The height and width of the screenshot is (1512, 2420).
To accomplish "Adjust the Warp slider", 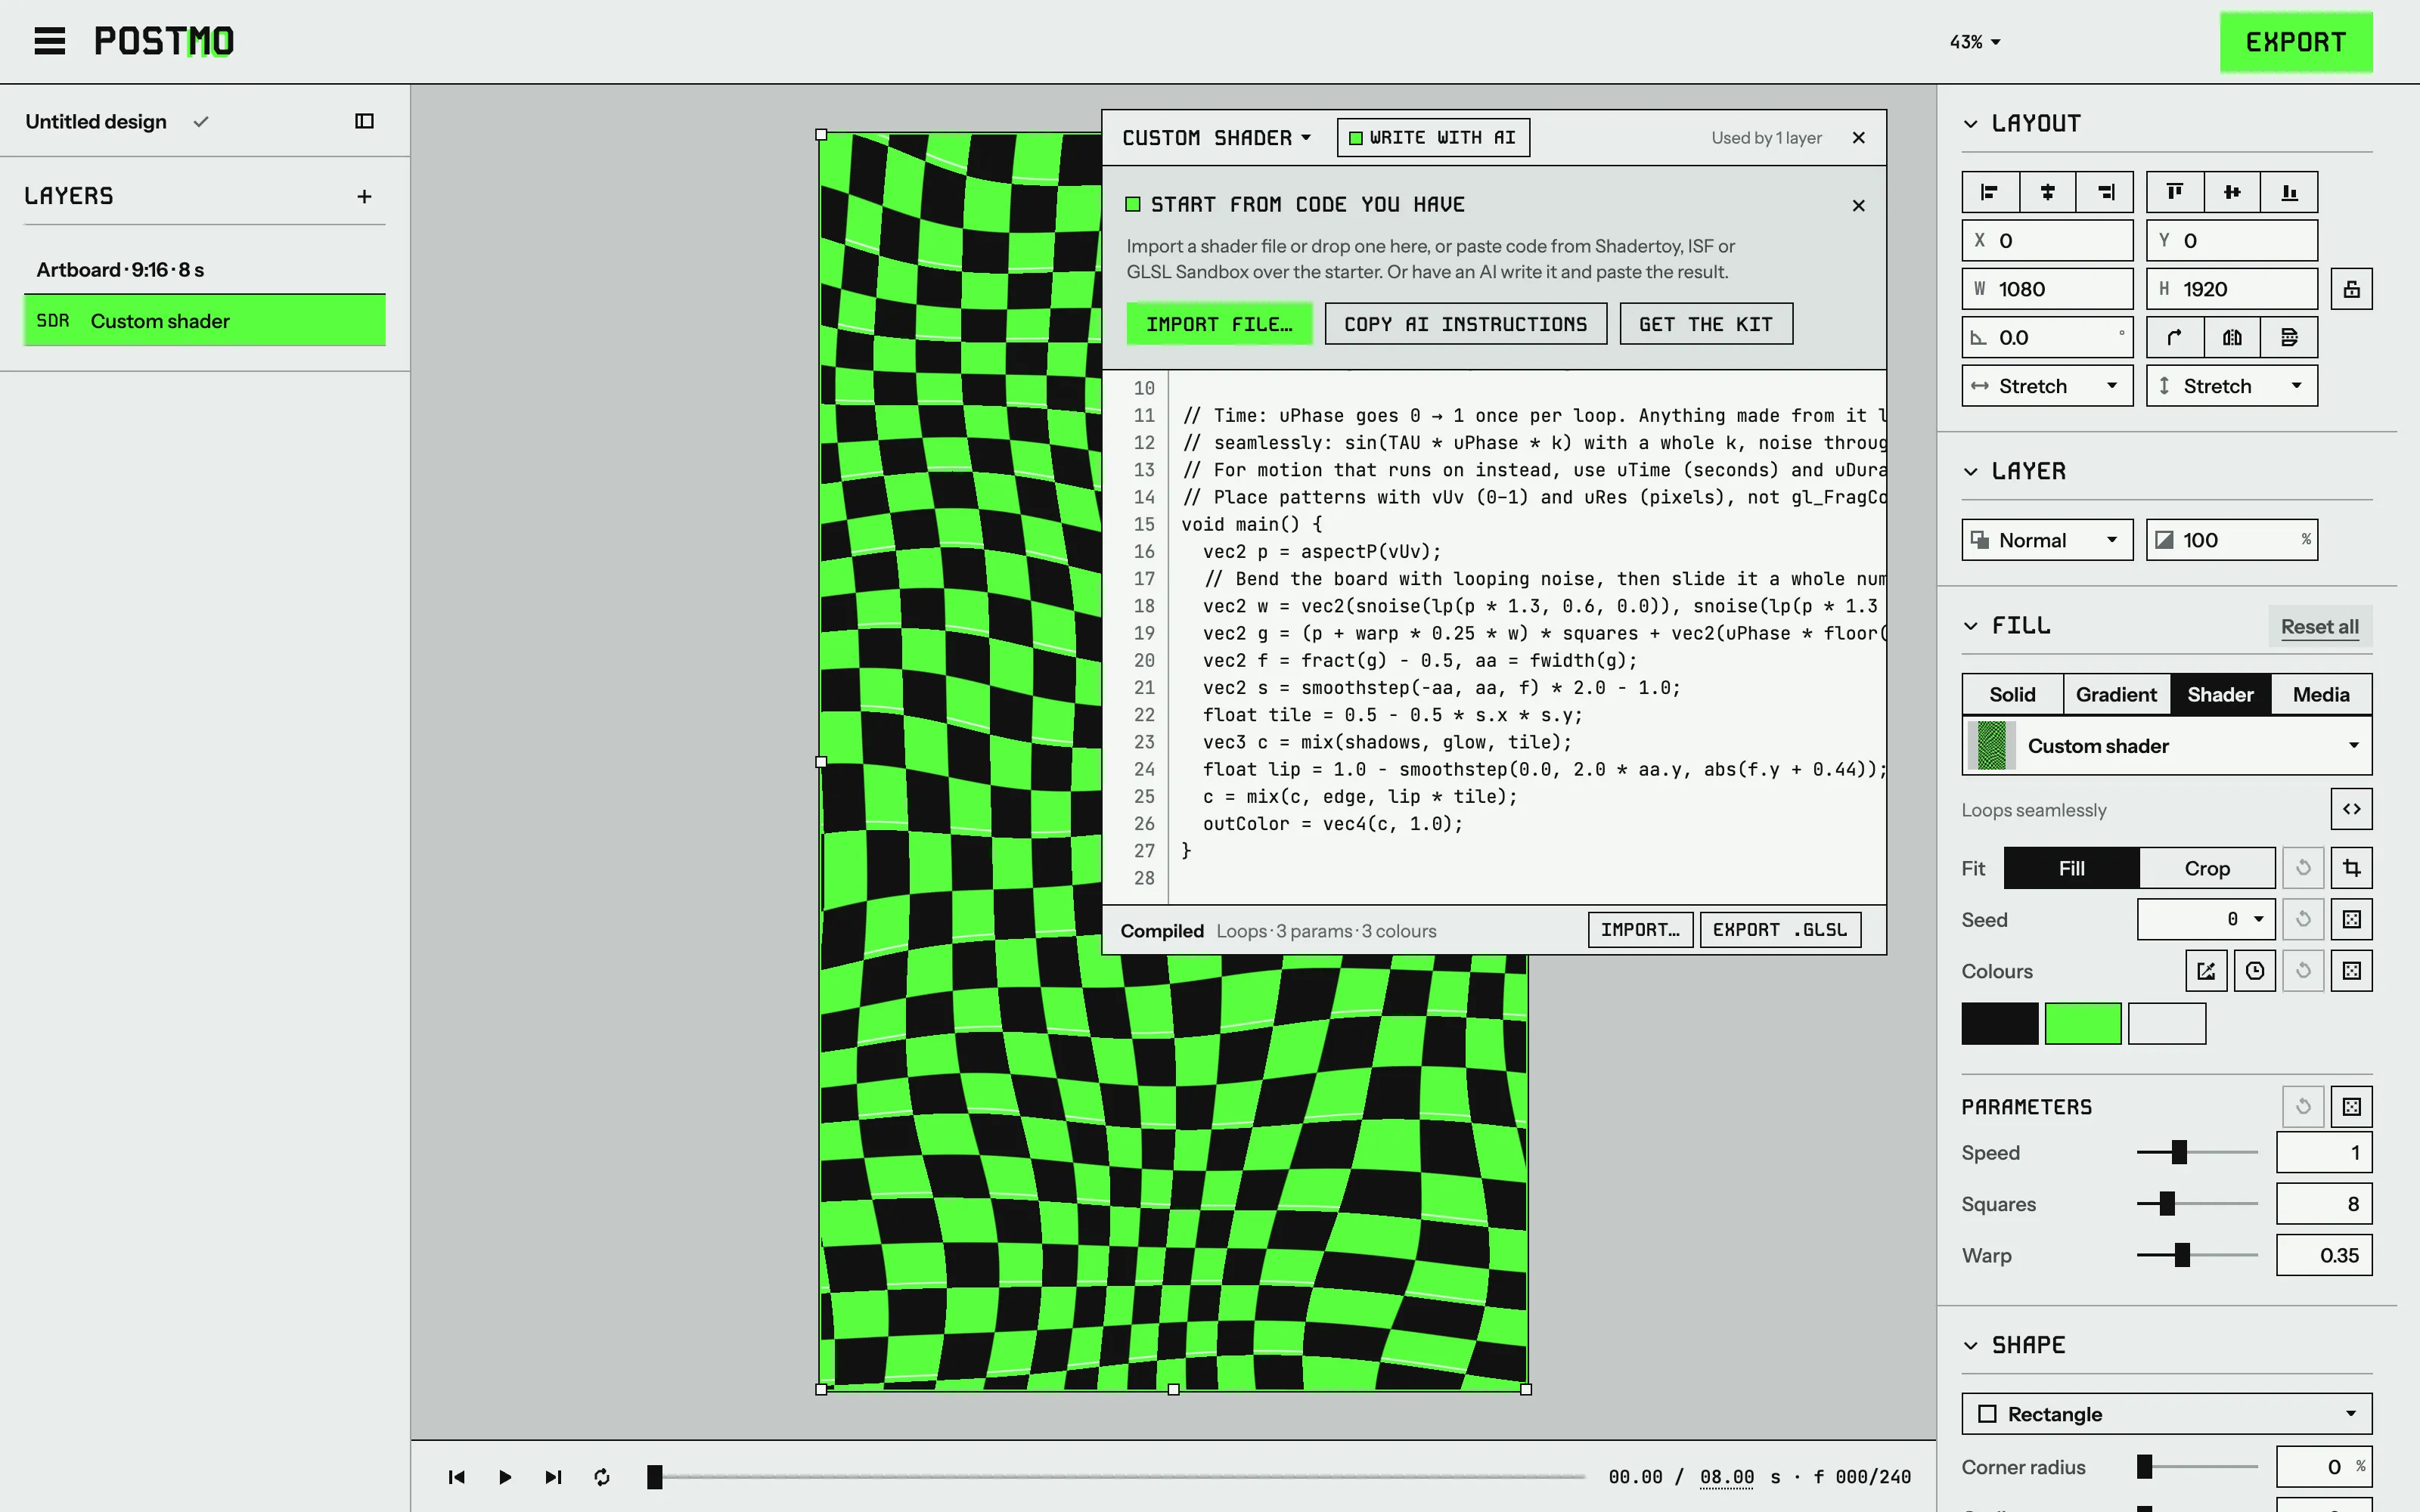I will tap(2197, 1255).
